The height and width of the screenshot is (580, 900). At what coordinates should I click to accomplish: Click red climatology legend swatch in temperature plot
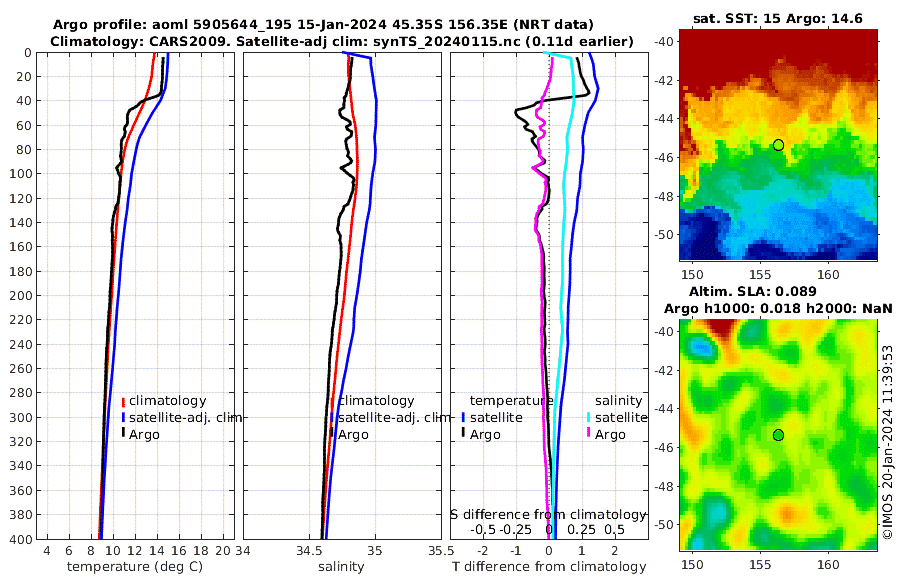pos(123,401)
